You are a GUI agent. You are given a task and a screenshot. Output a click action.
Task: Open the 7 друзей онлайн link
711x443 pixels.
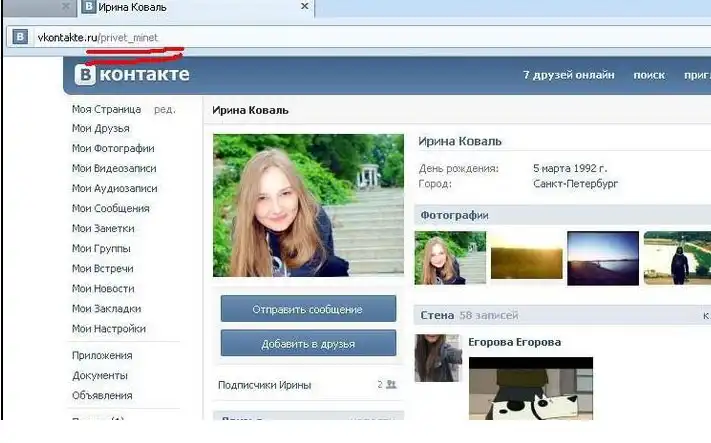pyautogui.click(x=566, y=75)
